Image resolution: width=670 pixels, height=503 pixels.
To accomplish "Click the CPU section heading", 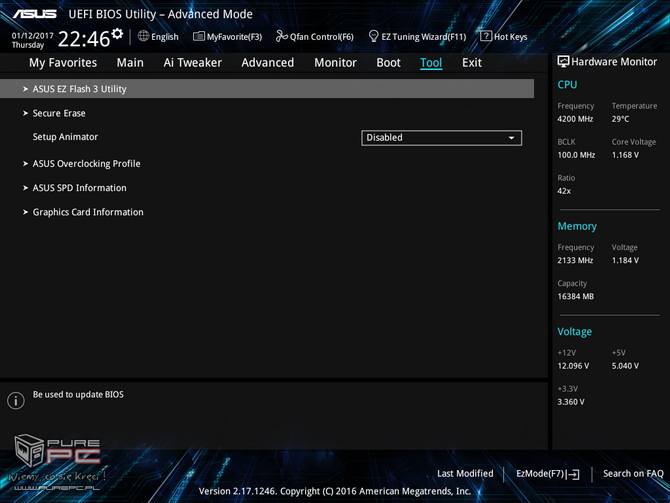I will (567, 85).
